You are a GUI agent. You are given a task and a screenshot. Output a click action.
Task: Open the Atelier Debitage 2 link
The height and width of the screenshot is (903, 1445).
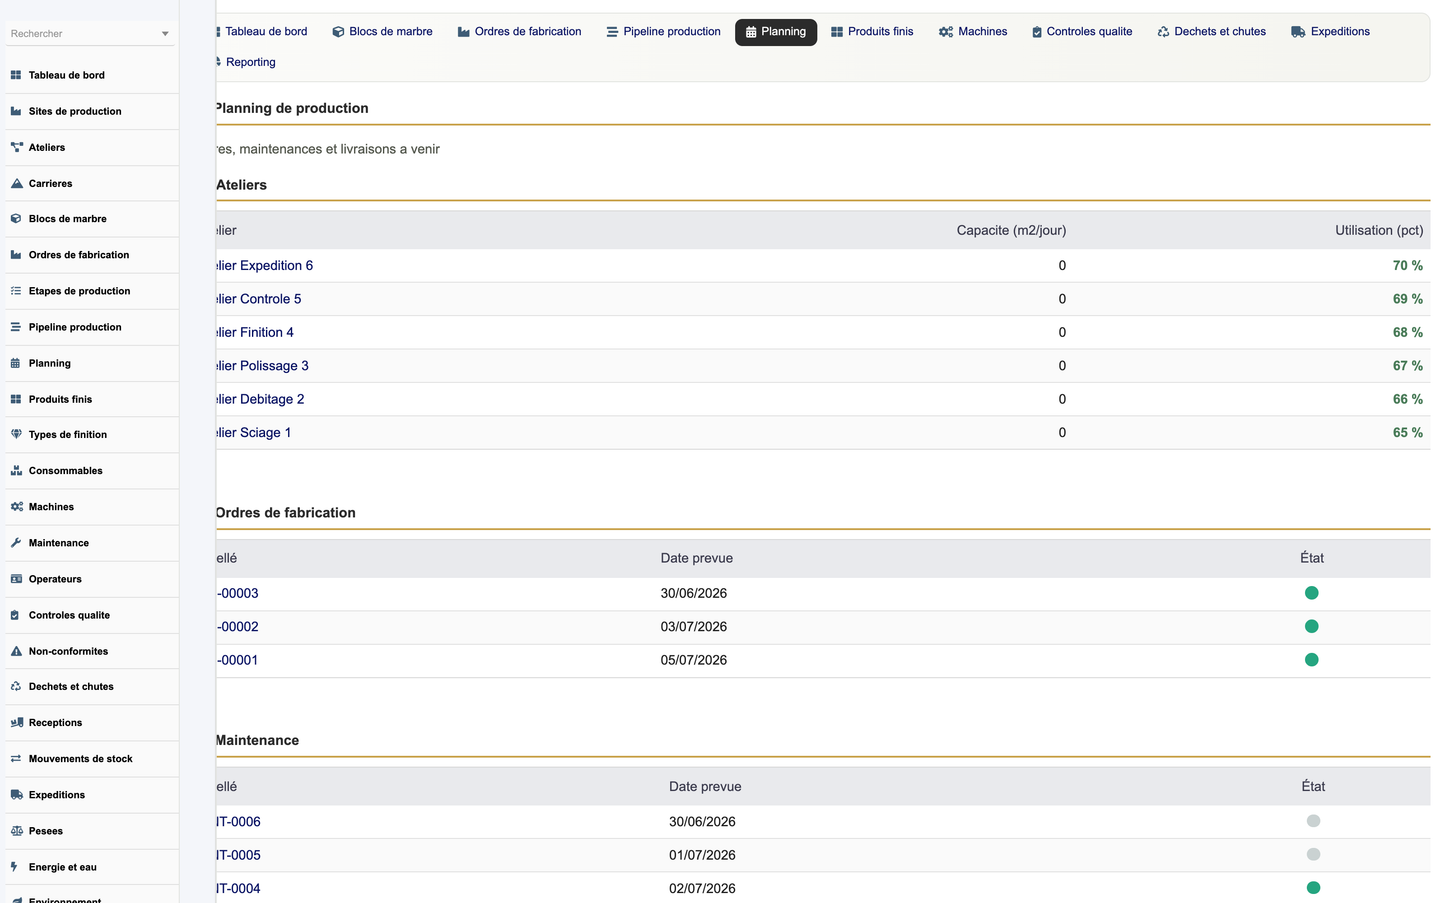(x=260, y=399)
